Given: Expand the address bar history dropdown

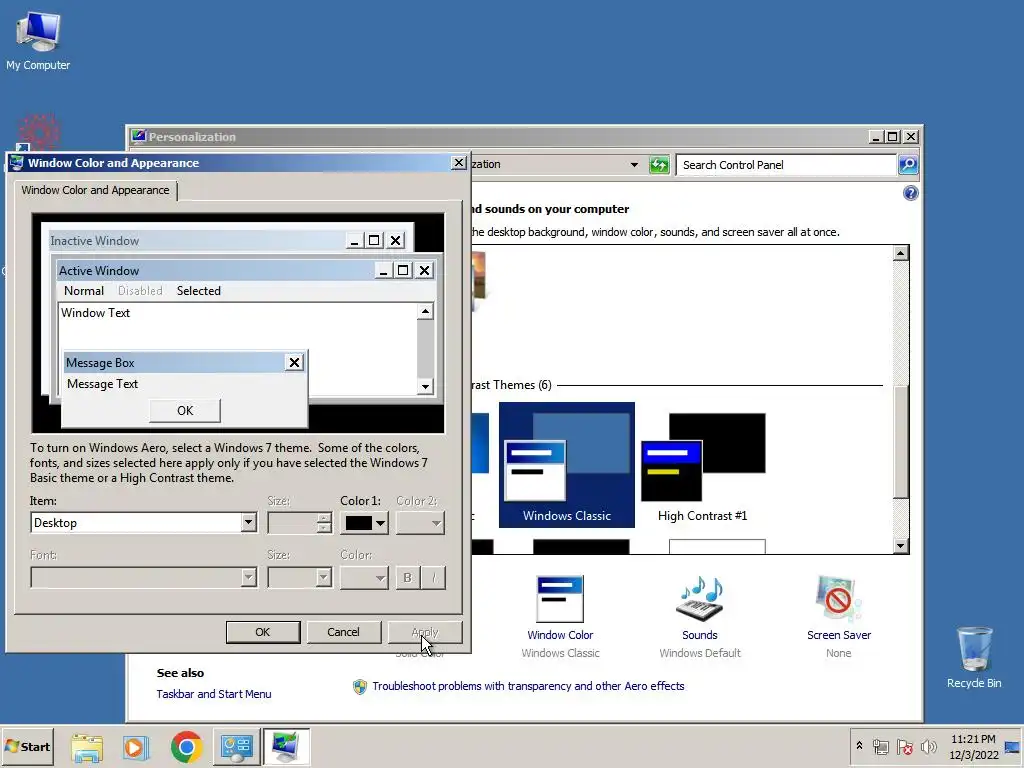Looking at the screenshot, I should pos(634,165).
